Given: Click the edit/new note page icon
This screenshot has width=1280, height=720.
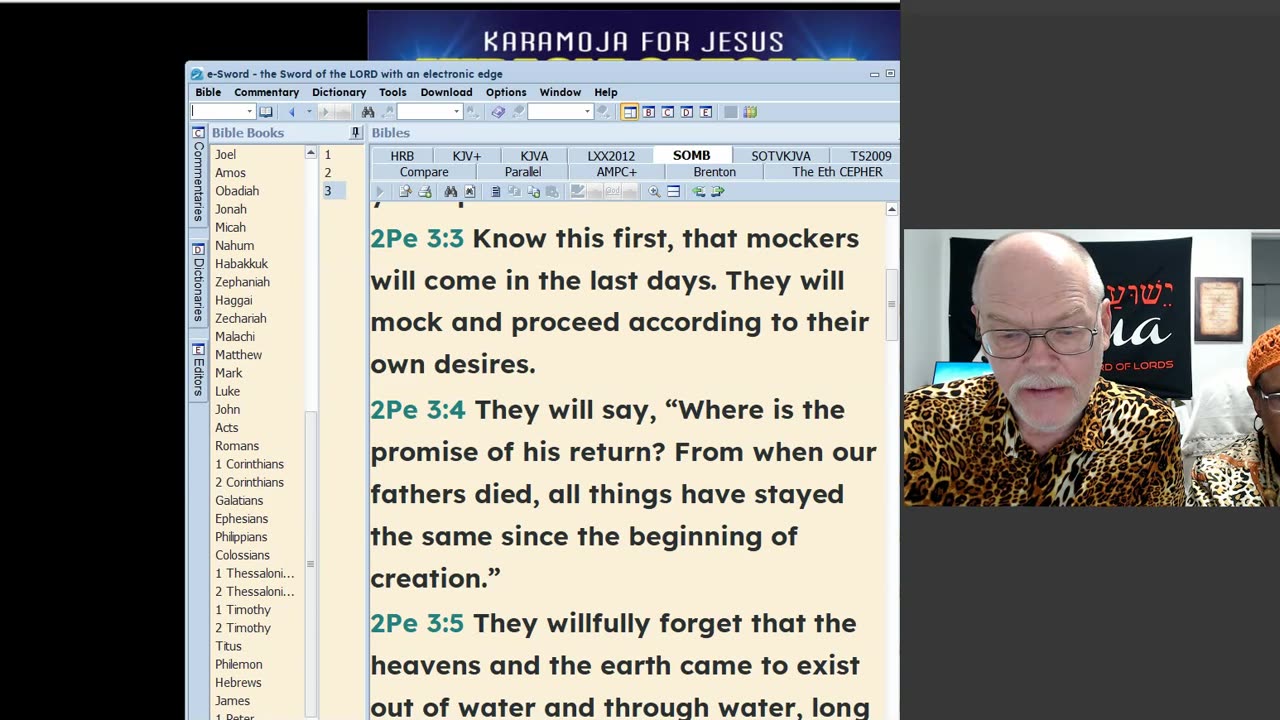Looking at the screenshot, I should [405, 191].
